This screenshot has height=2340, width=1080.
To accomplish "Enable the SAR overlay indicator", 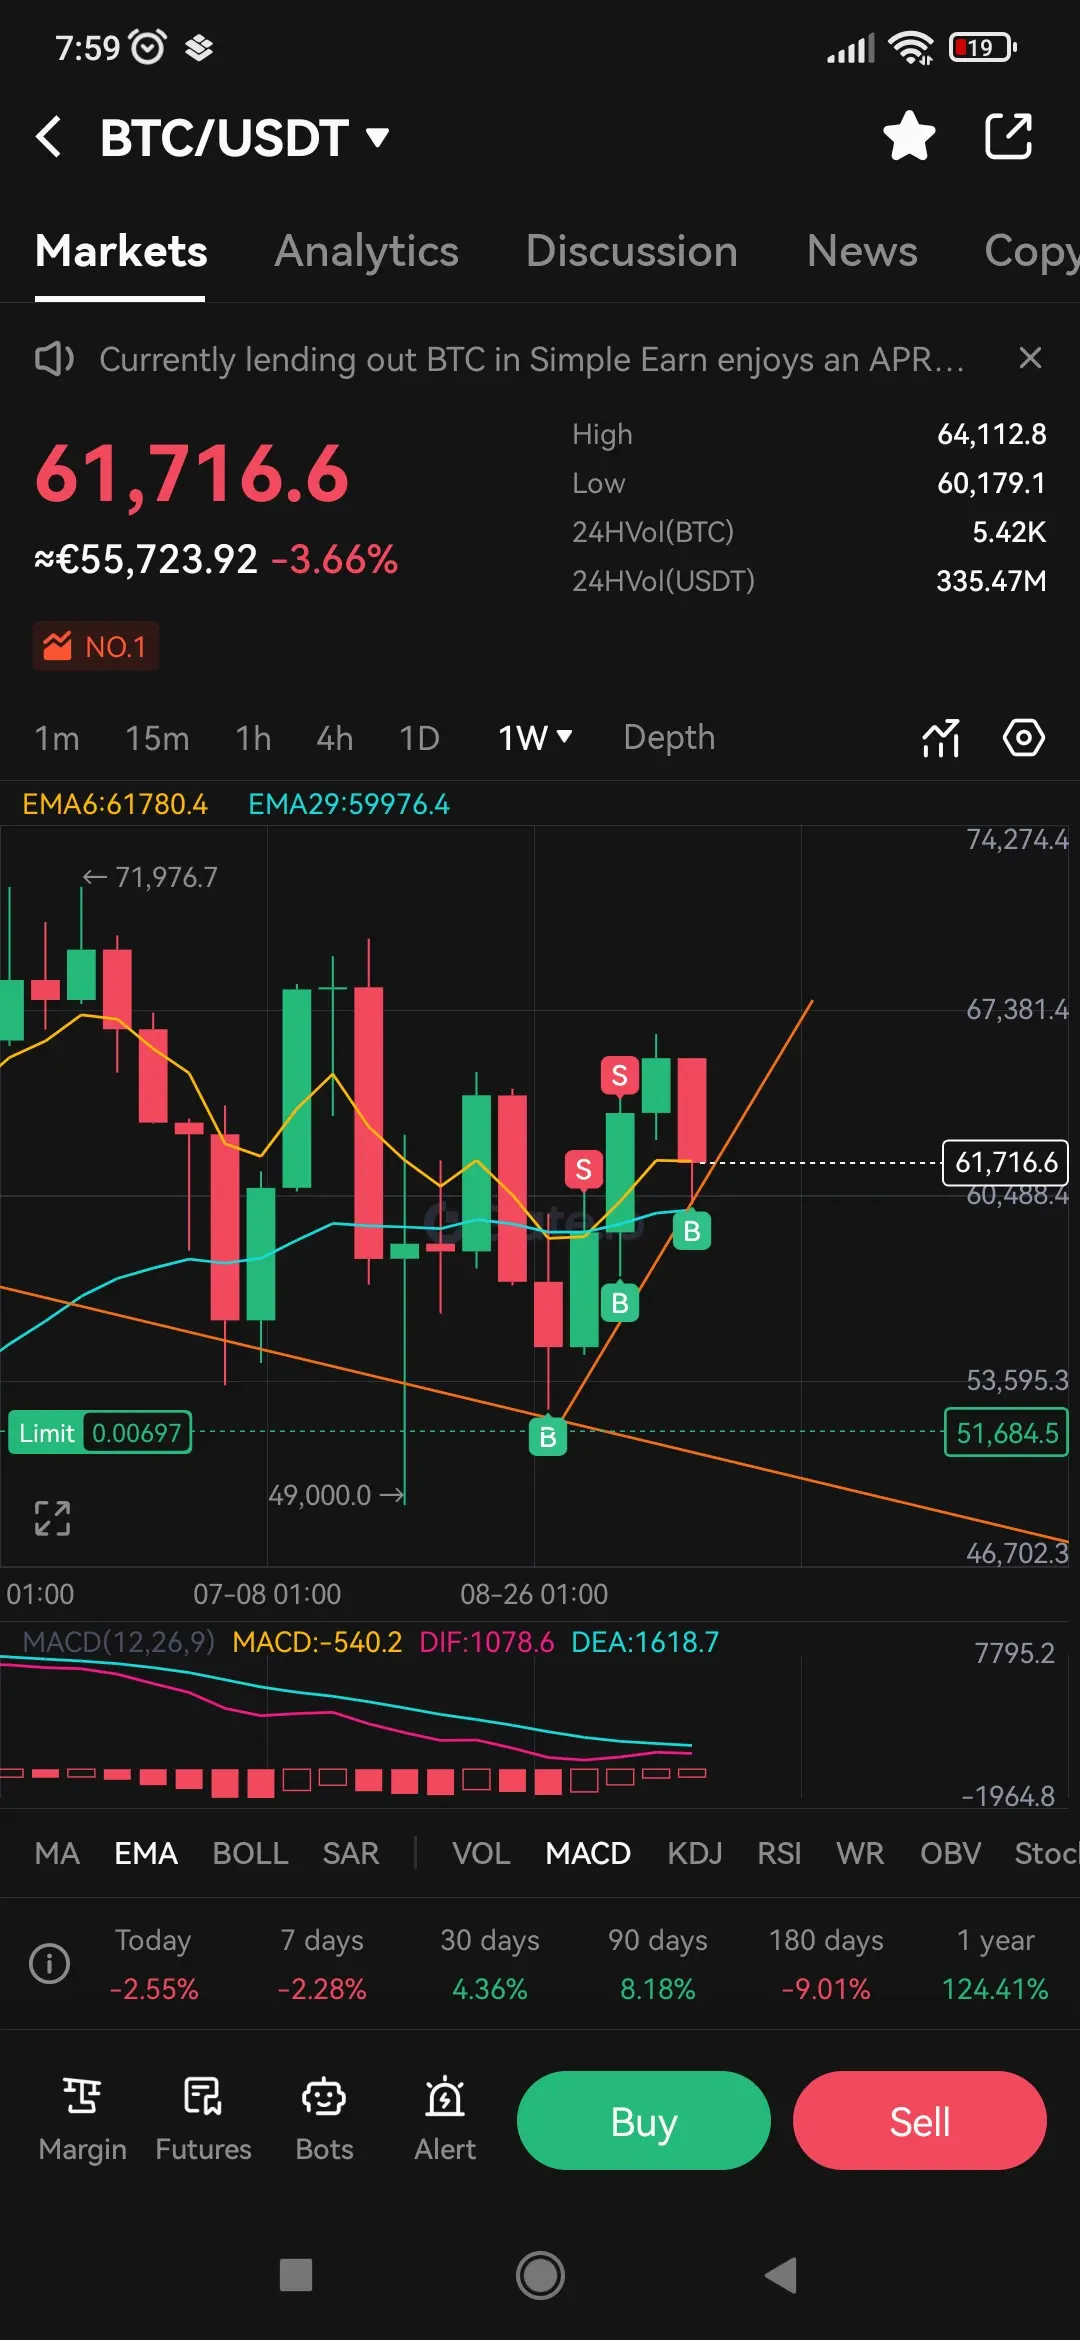I will 351,1854.
